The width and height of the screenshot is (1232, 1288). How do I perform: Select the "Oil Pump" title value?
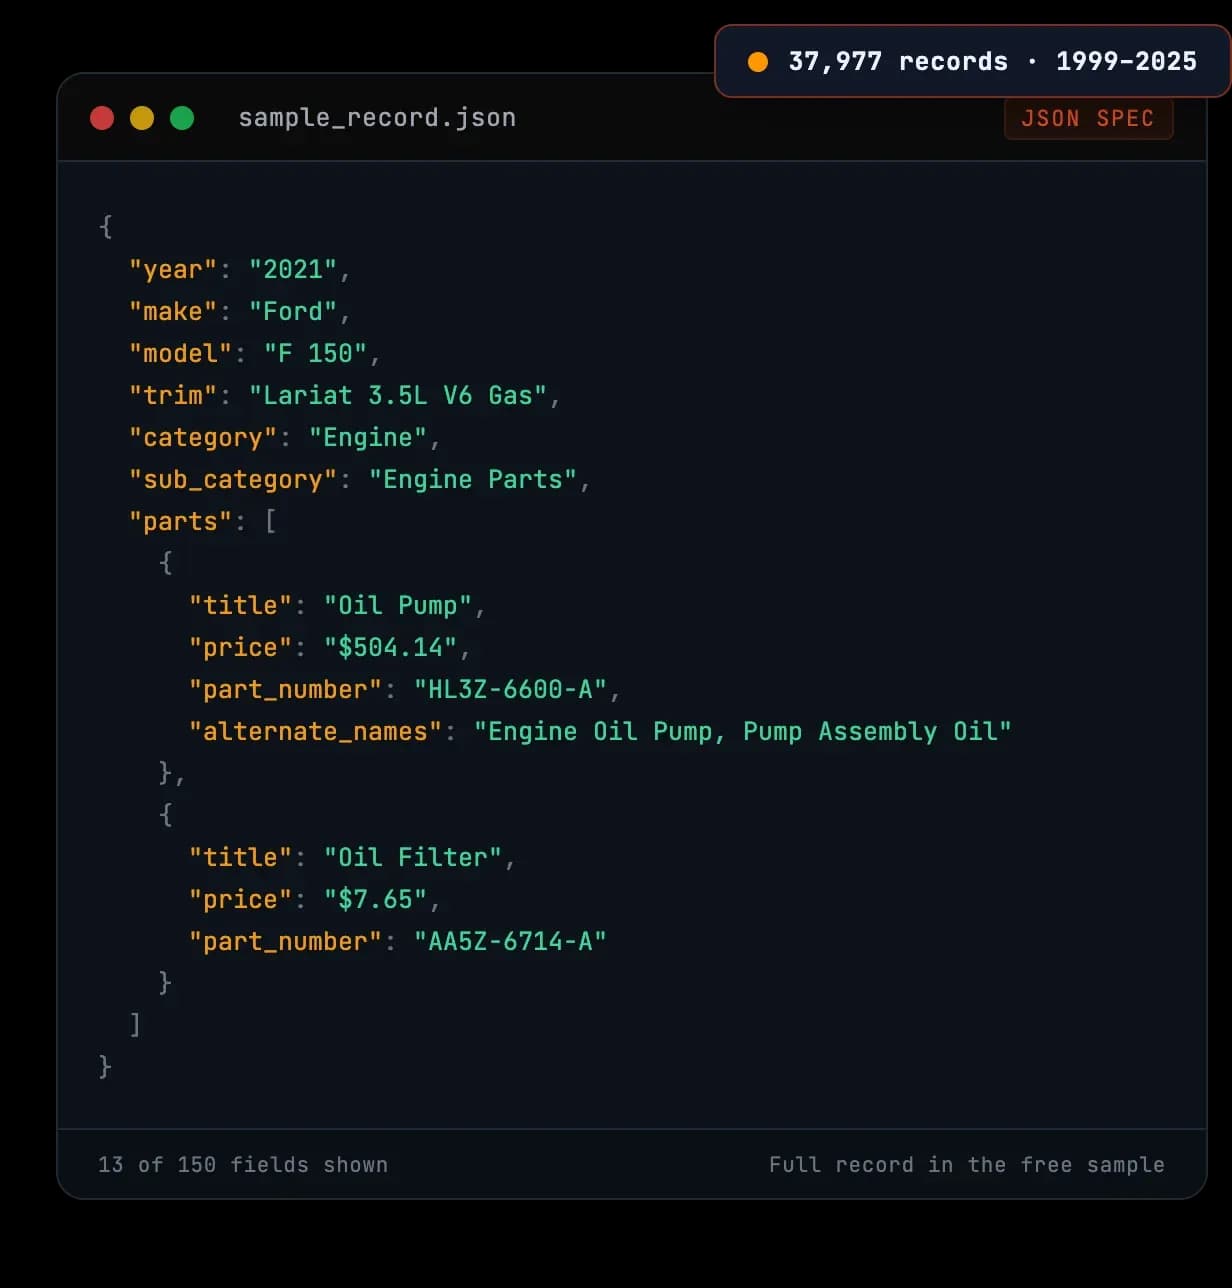point(398,606)
